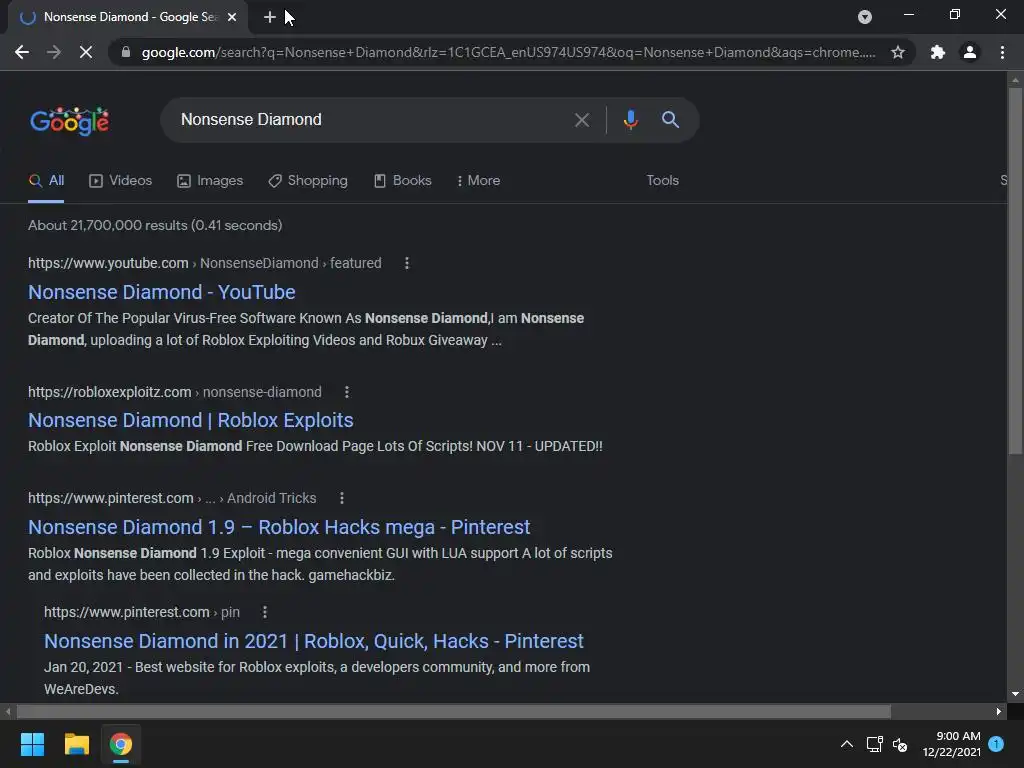Image resolution: width=1024 pixels, height=768 pixels.
Task: Stop the page from loading
Action: (x=86, y=52)
